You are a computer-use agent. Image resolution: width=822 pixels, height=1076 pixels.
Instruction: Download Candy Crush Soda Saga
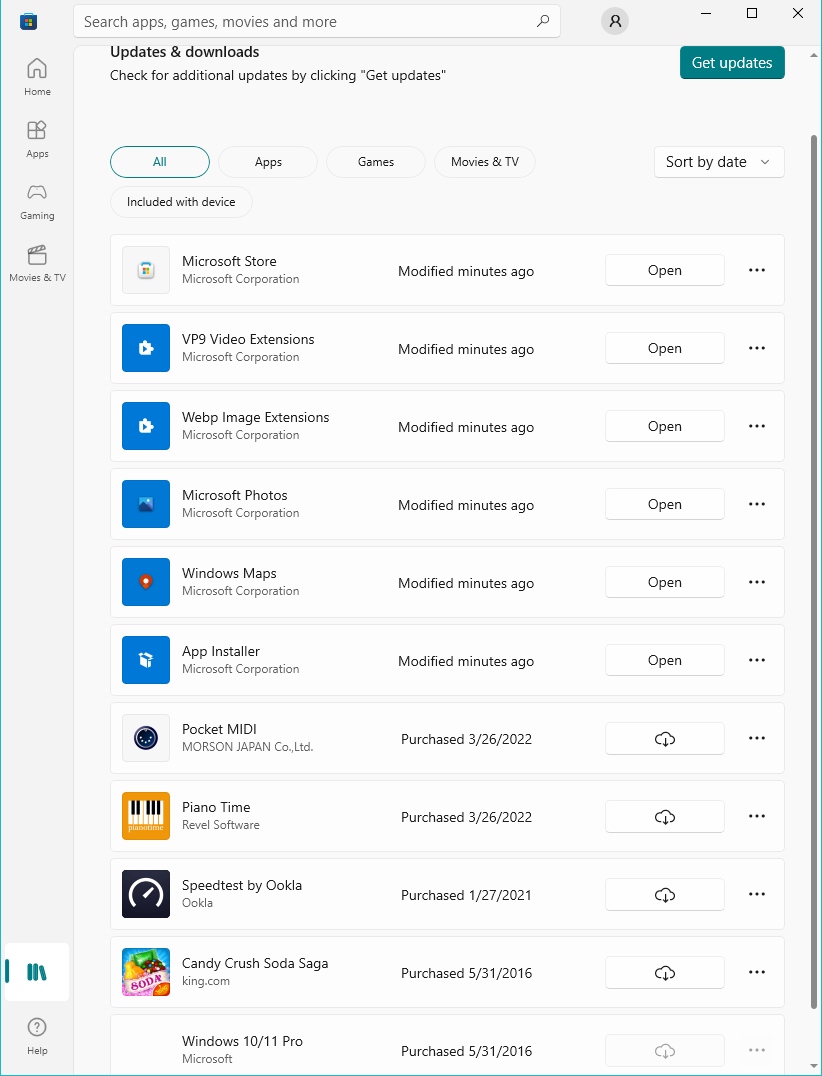tap(664, 973)
